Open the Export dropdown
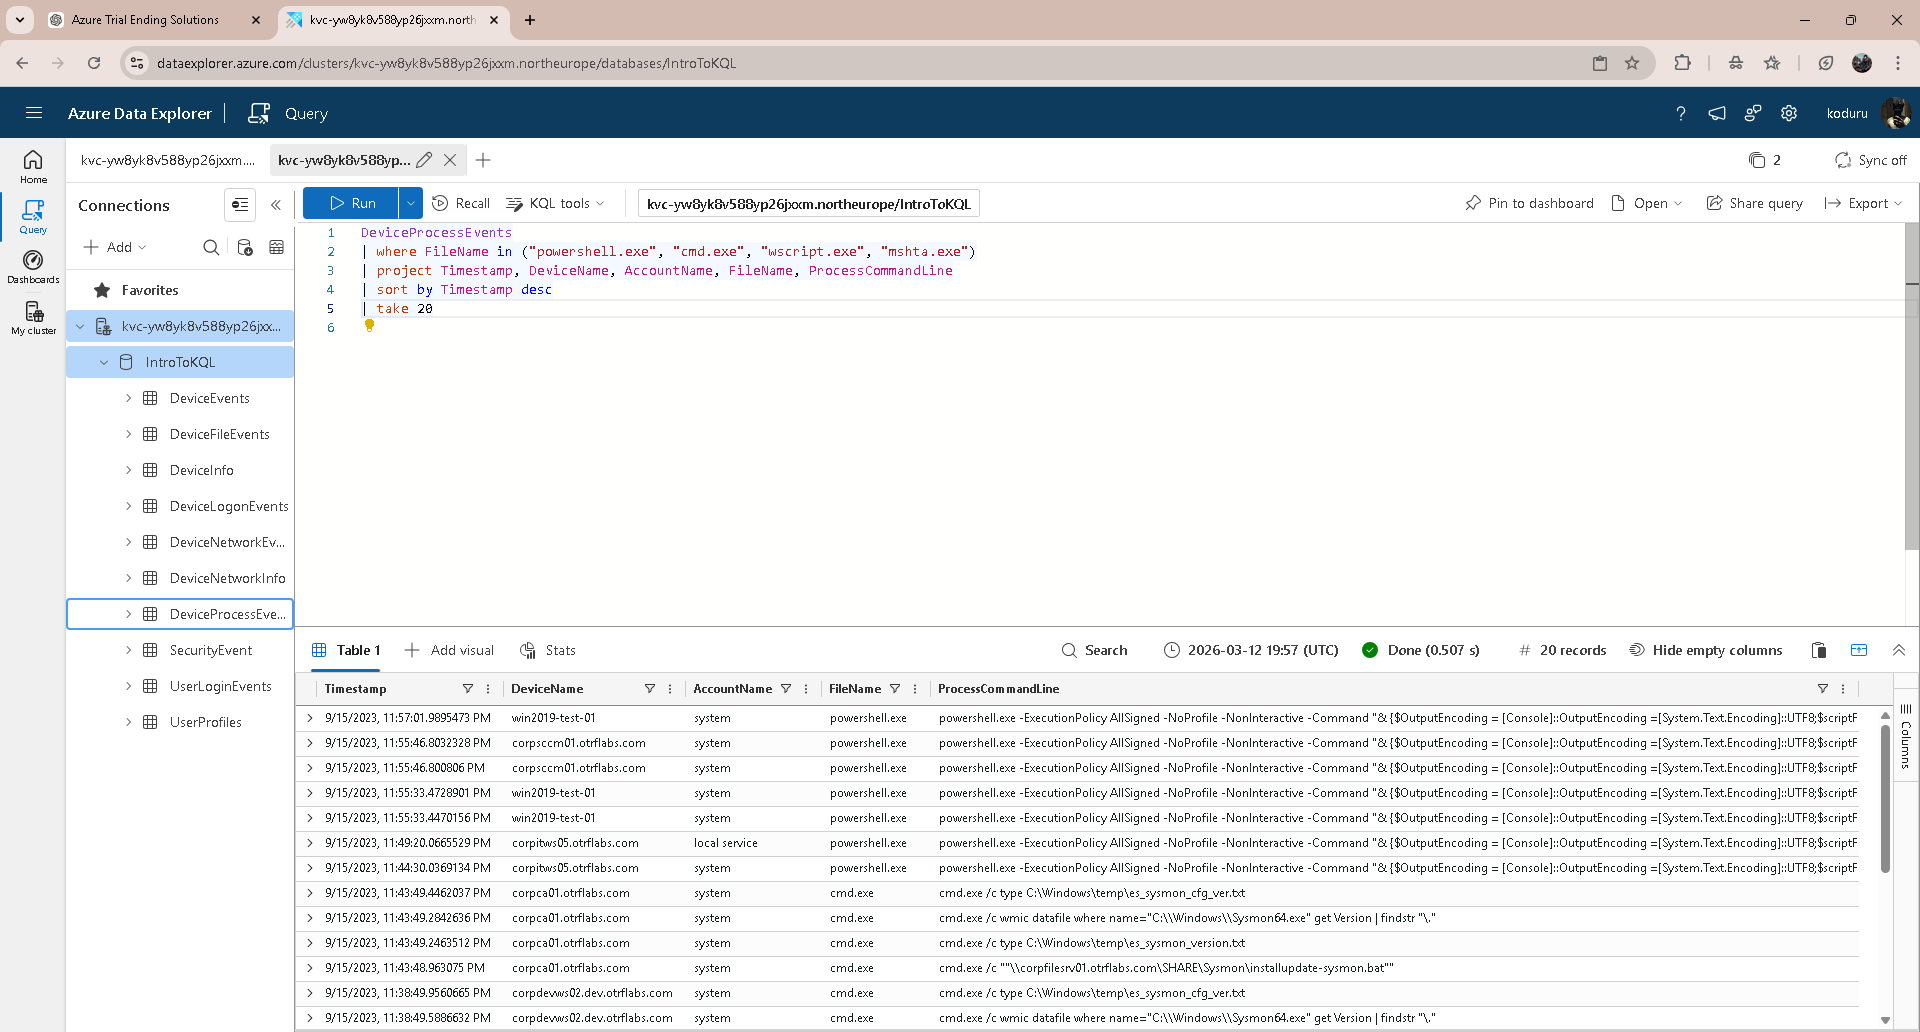The height and width of the screenshot is (1032, 1920). [1863, 203]
